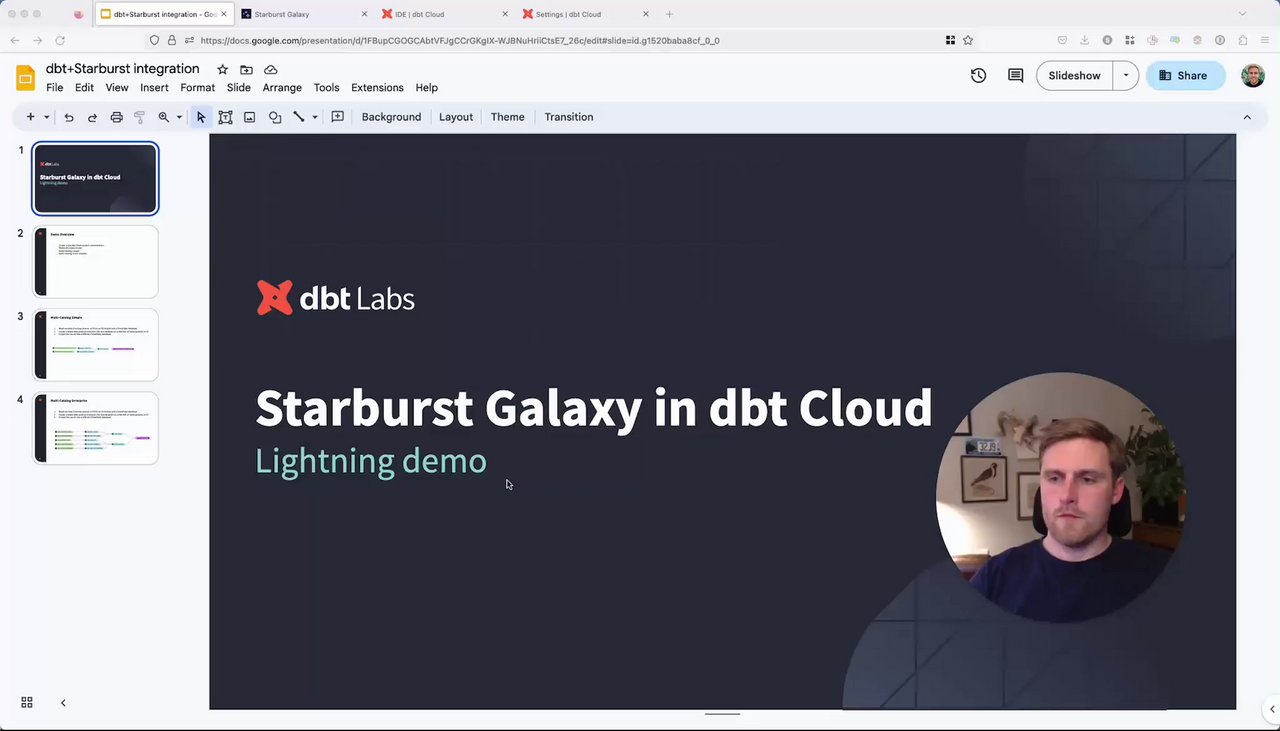Open the Edit menu
The width and height of the screenshot is (1280, 731).
[84, 88]
